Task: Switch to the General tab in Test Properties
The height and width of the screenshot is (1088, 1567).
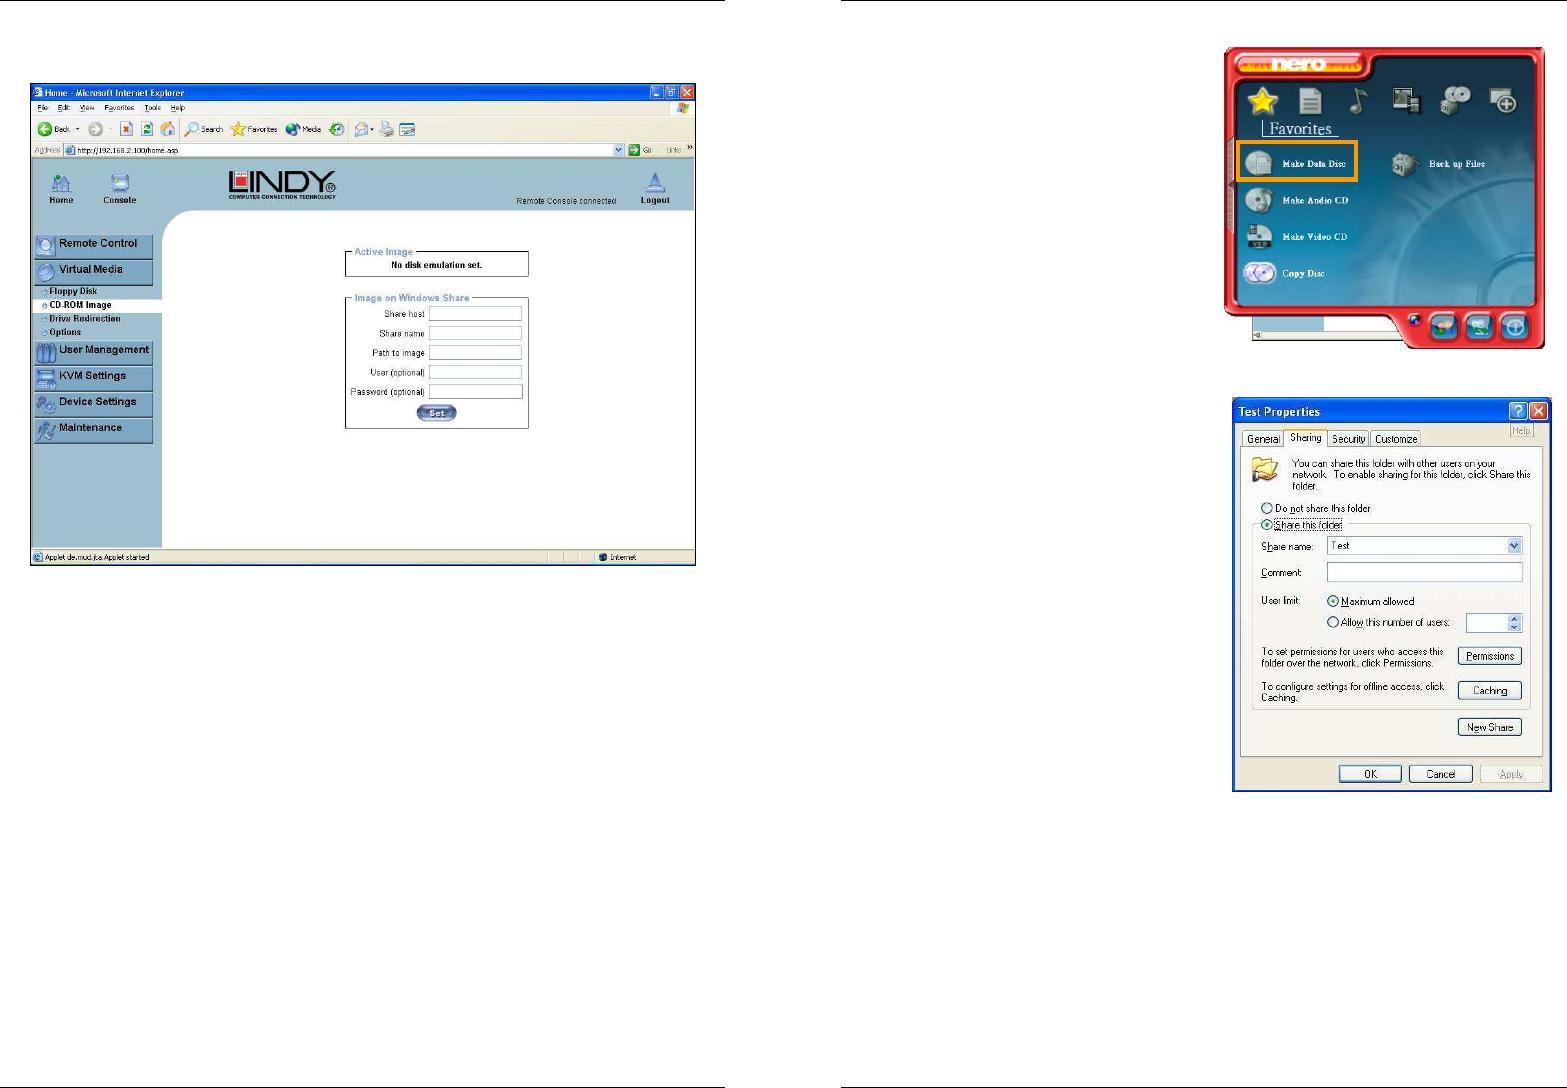Action: (x=1263, y=439)
